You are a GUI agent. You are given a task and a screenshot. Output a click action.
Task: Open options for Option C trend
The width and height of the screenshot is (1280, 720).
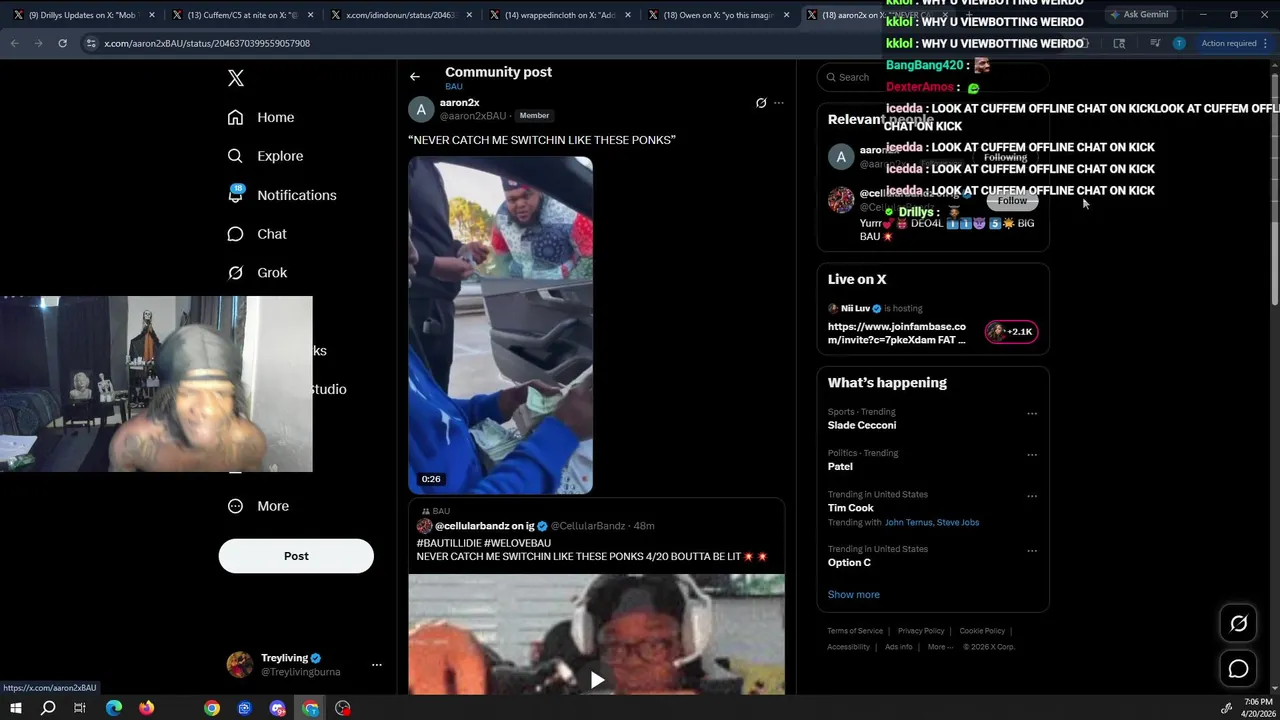point(1032,551)
